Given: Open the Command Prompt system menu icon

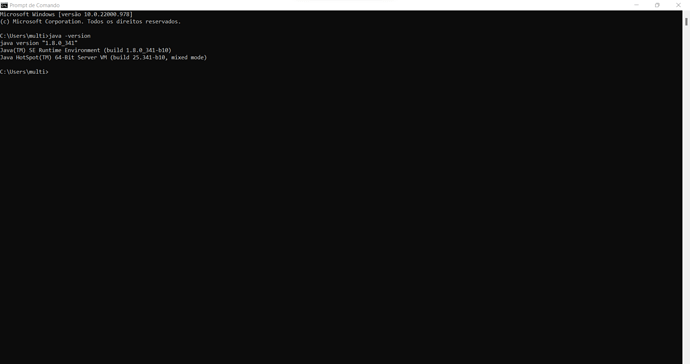Looking at the screenshot, I should pos(4,5).
